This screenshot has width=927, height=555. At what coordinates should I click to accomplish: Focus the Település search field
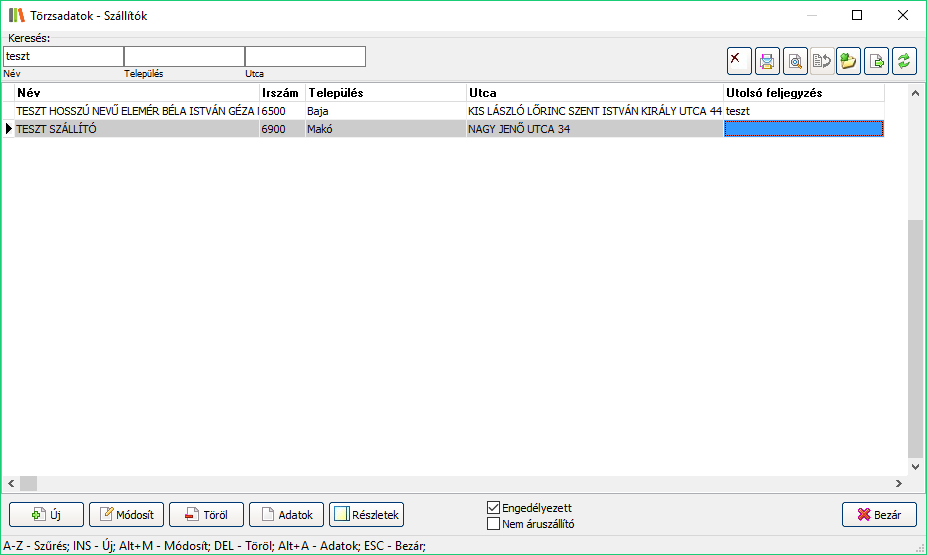[x=184, y=57]
